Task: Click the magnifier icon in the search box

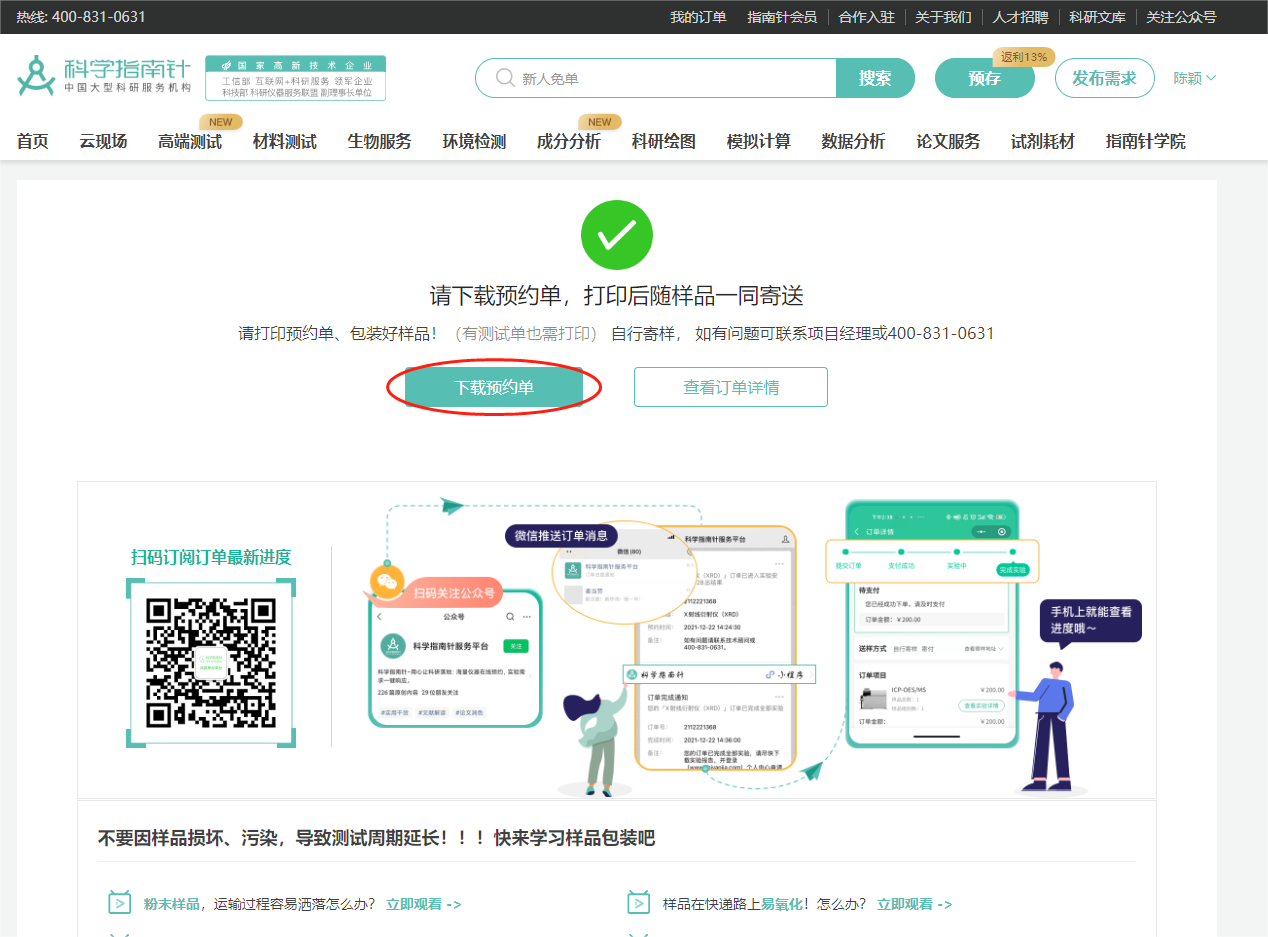Action: point(503,77)
